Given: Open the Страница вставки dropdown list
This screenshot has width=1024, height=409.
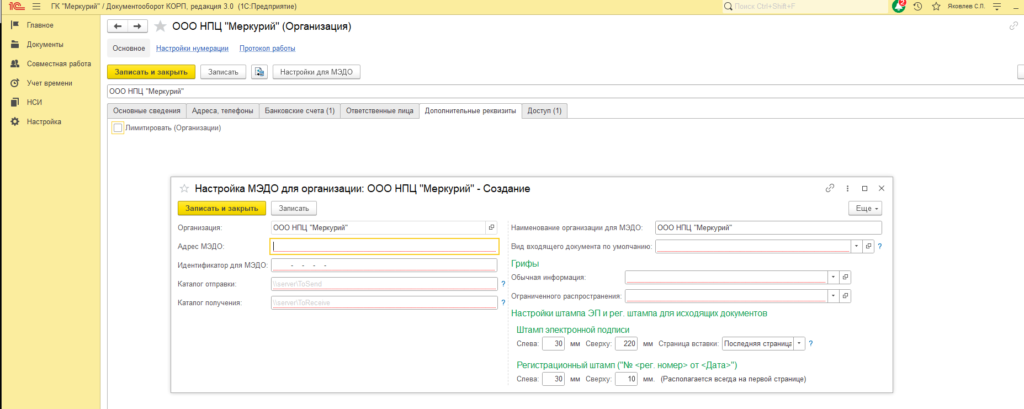Looking at the screenshot, I should point(799,344).
